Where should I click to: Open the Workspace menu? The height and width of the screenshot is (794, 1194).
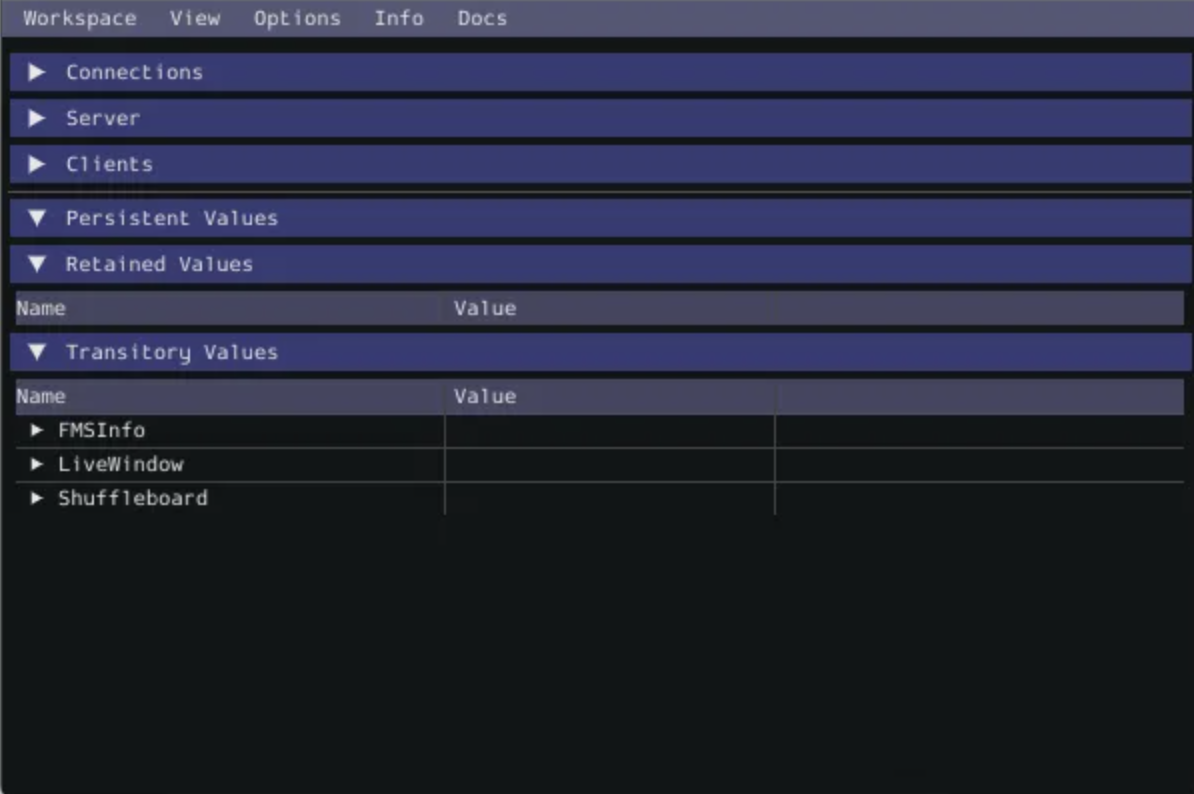click(79, 18)
